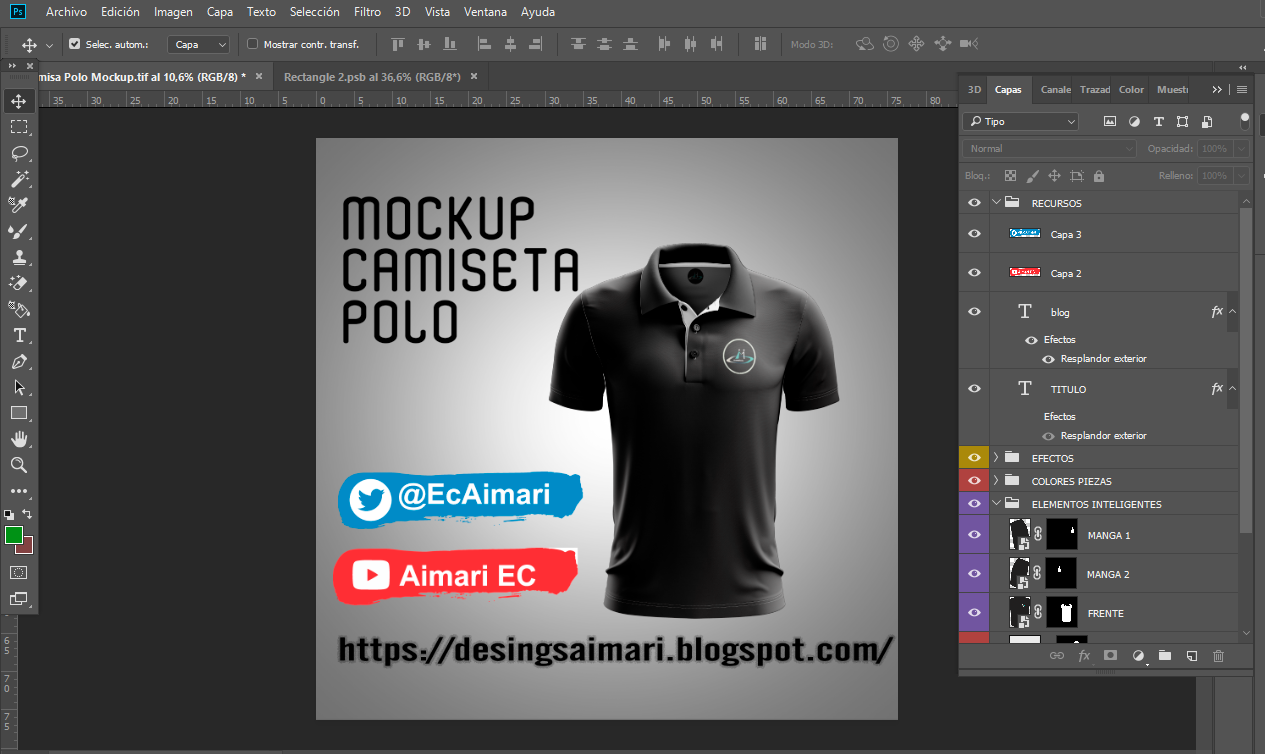
Task: Collapse the RECURSOS group
Action: pyautogui.click(x=995, y=201)
